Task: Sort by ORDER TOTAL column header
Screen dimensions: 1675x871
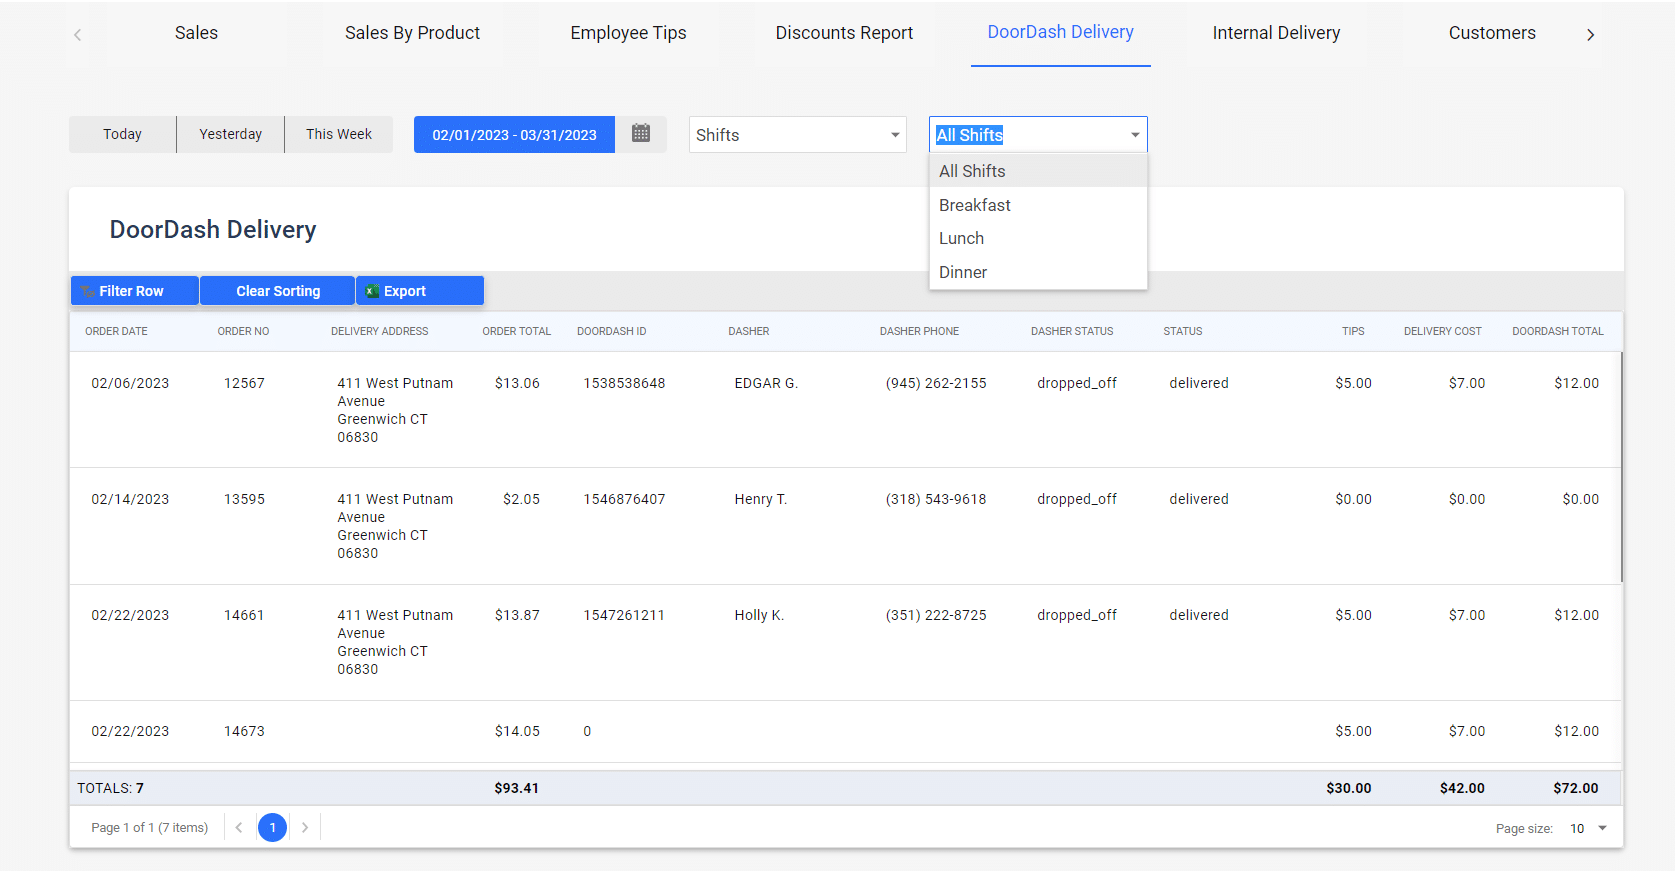Action: coord(516,331)
